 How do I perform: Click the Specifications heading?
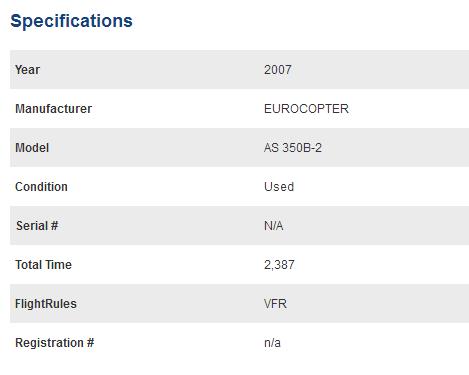tap(71, 21)
